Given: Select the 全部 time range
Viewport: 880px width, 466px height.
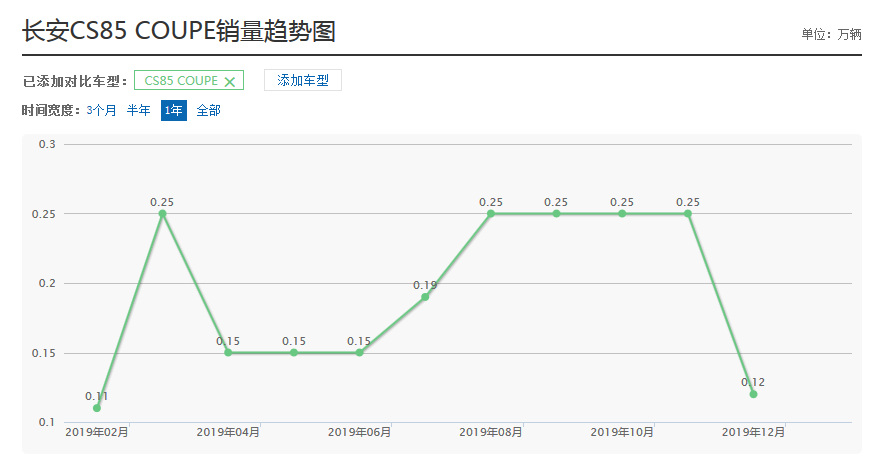Looking at the screenshot, I should [x=208, y=110].
